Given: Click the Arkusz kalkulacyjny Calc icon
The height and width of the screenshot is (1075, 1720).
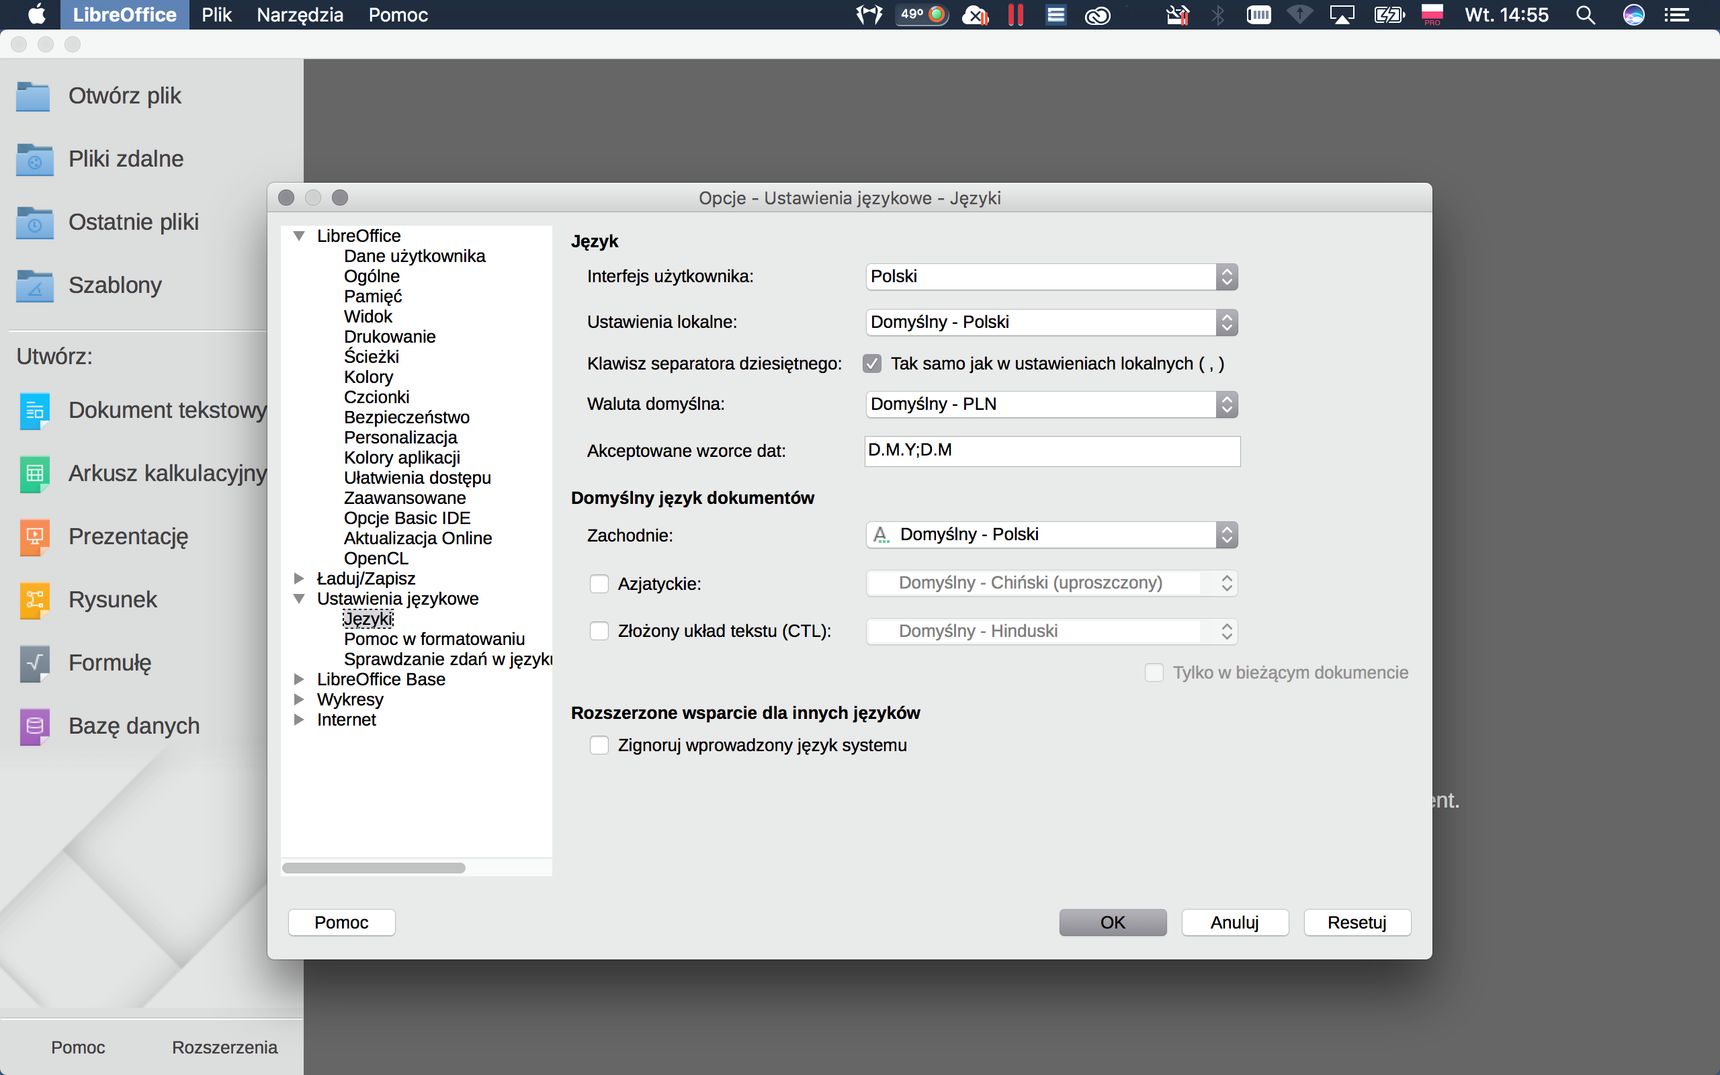Looking at the screenshot, I should (34, 474).
